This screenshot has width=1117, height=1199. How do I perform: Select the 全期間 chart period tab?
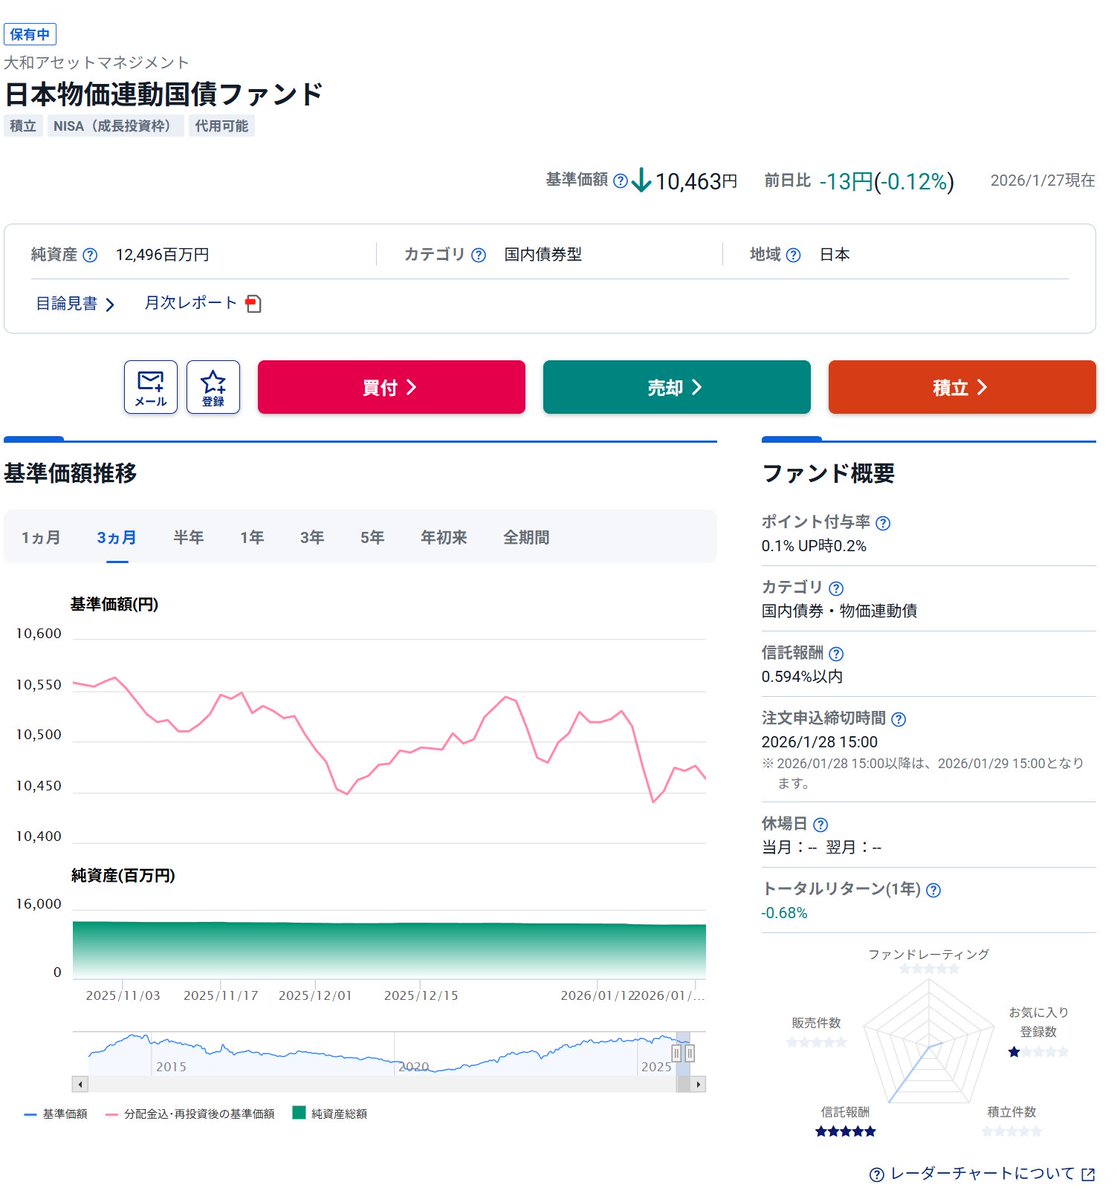click(x=526, y=537)
